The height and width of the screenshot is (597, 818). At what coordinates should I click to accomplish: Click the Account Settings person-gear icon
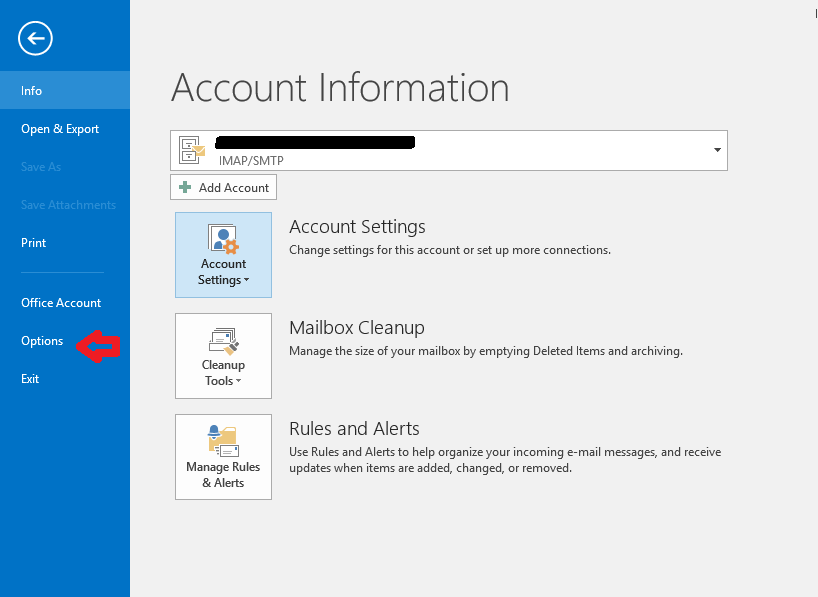coord(223,239)
